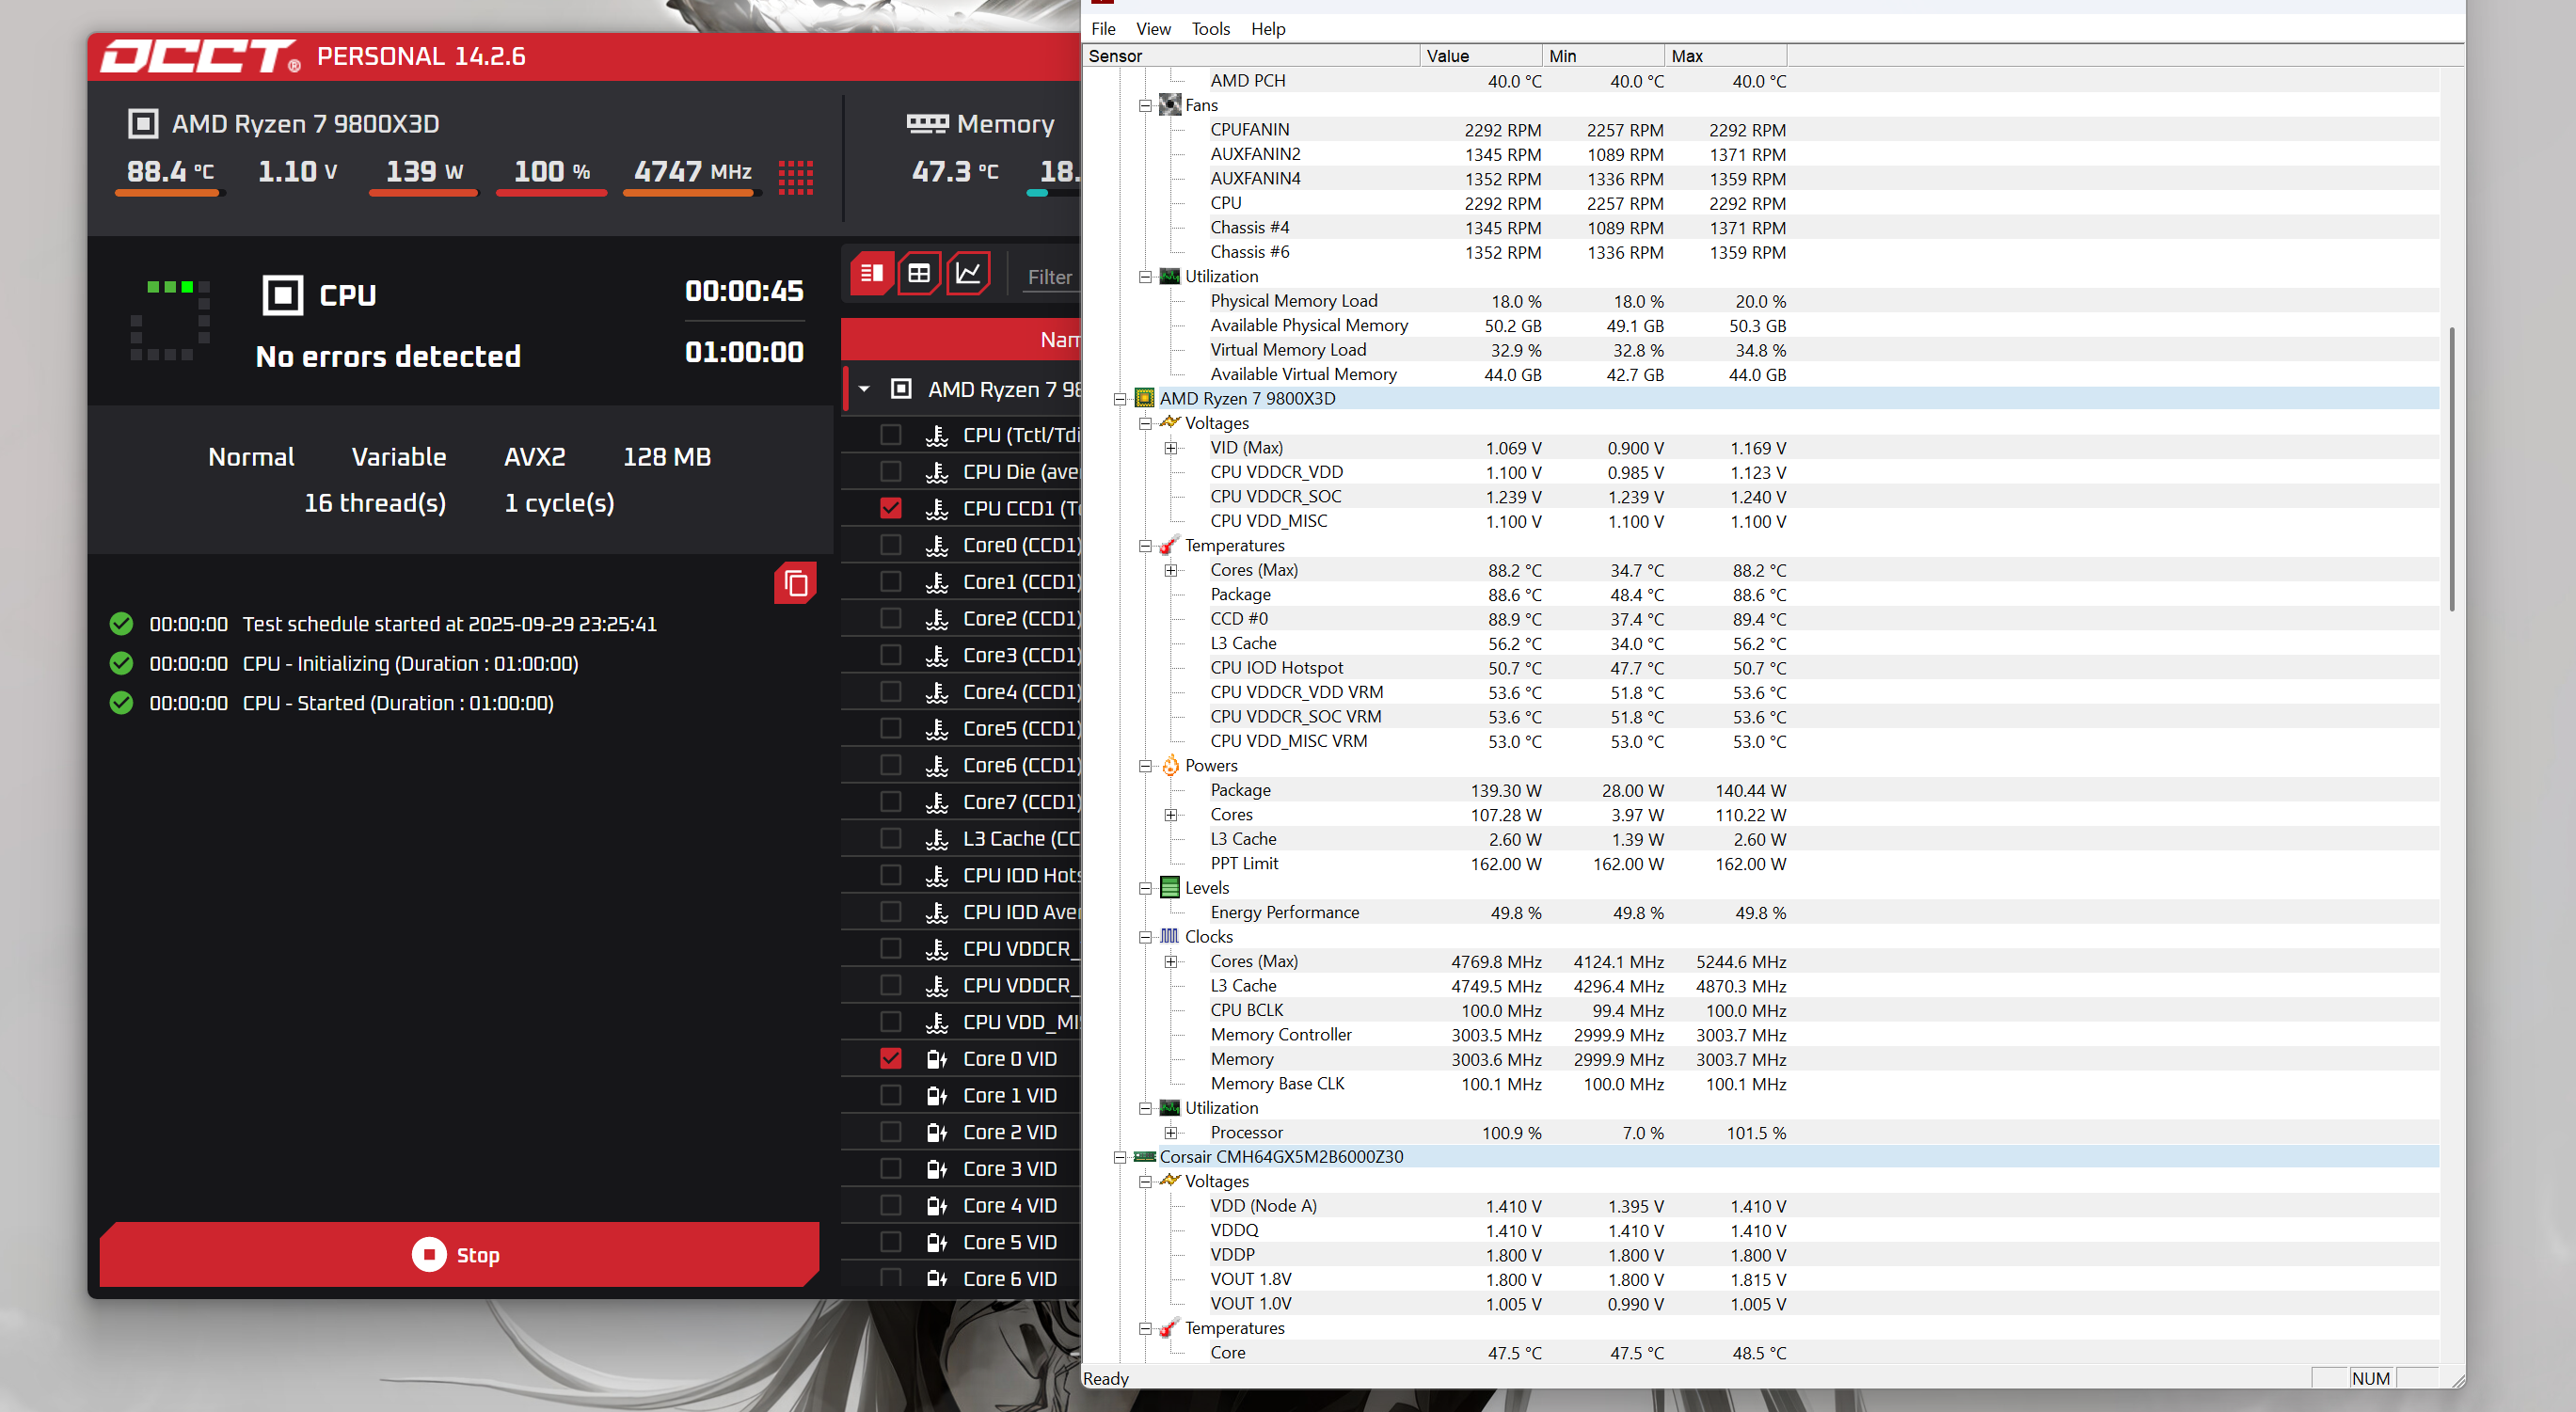The image size is (2576, 1412).
Task: Click the red dot grid icon beside 4747 MHz
Action: point(795,178)
